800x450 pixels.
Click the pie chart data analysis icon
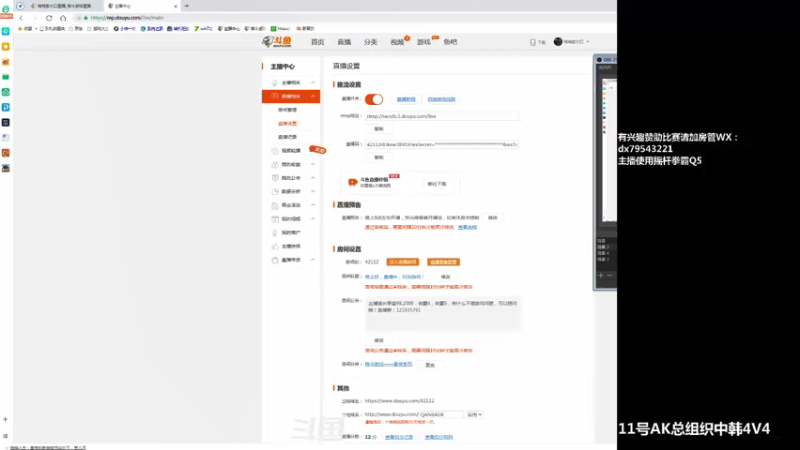274,192
